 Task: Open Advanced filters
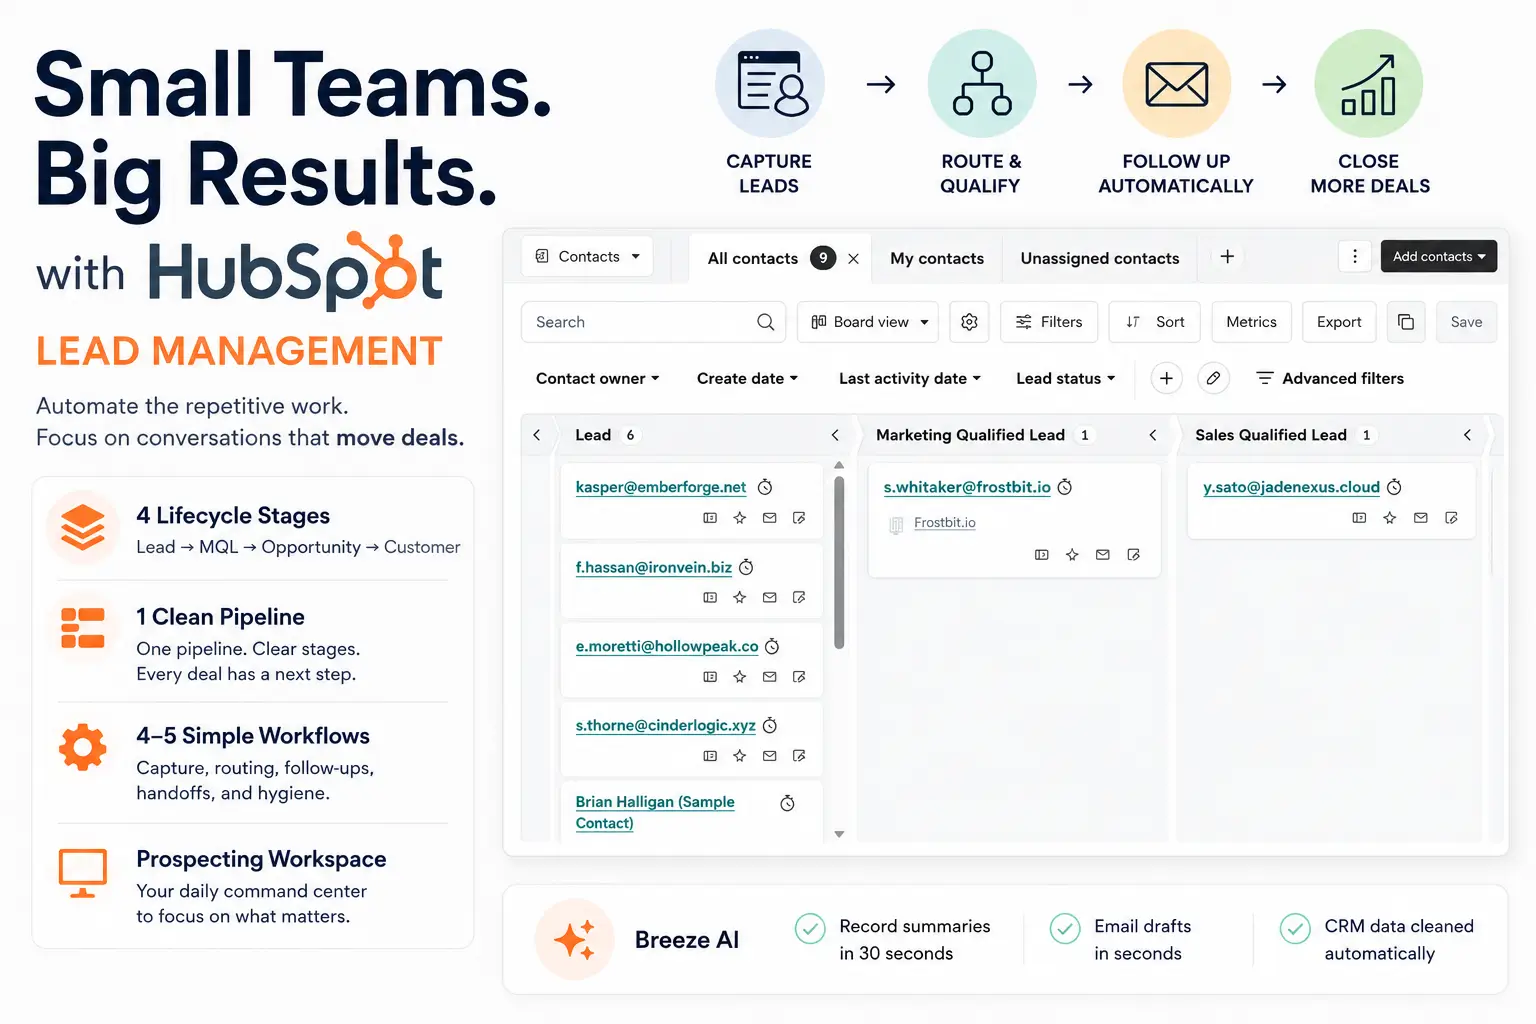(1330, 378)
